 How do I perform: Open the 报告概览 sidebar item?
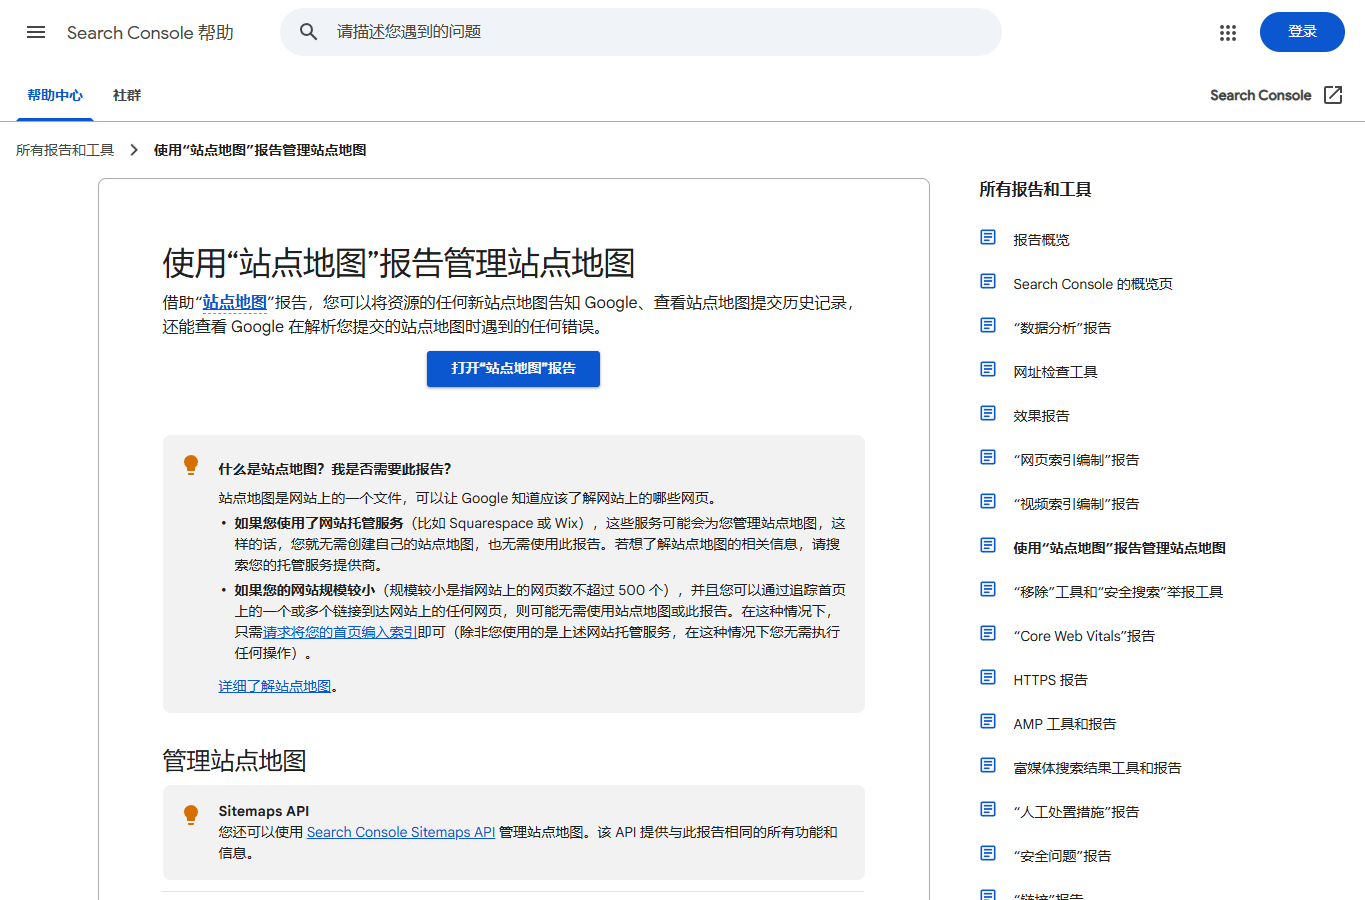coord(1041,240)
